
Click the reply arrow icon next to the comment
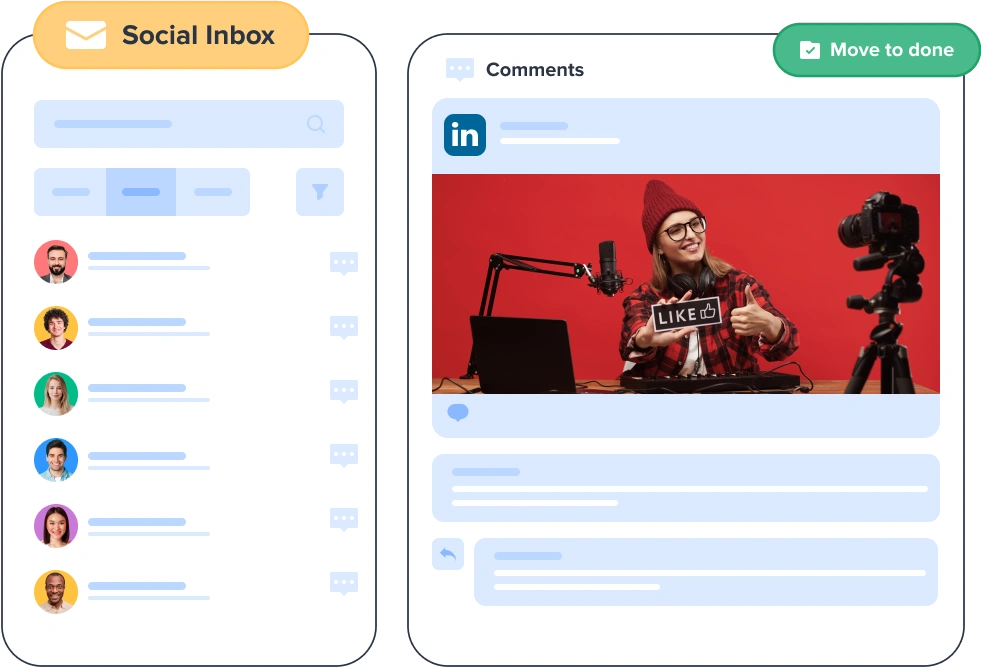pos(448,554)
